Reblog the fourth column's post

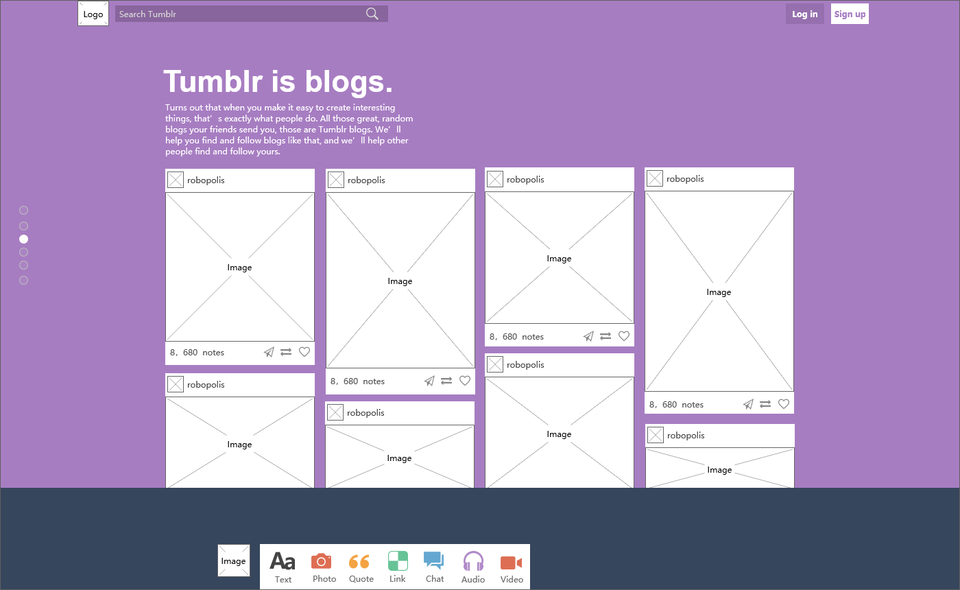click(765, 404)
